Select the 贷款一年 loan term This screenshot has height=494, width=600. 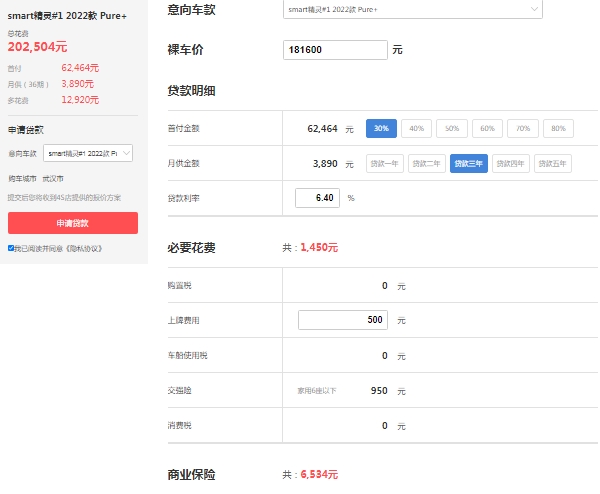385,164
